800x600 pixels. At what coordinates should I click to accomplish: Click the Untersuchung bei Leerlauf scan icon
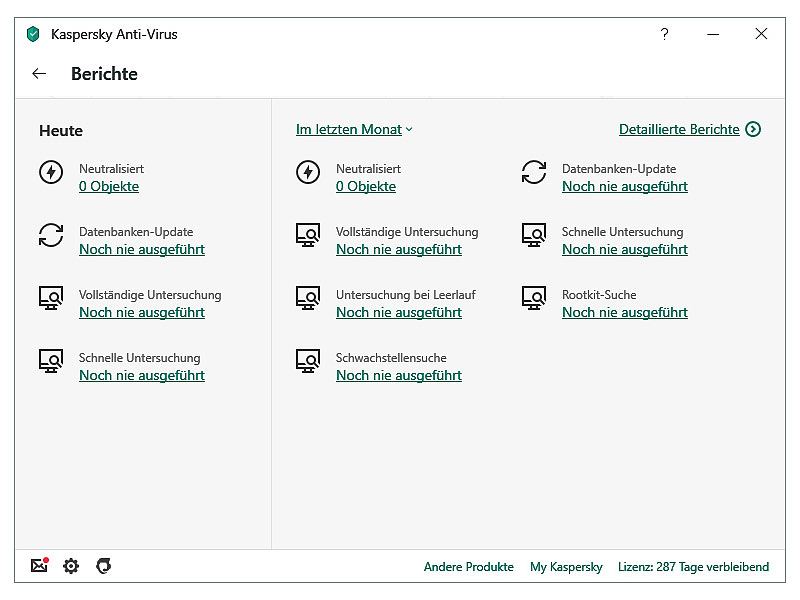point(308,298)
